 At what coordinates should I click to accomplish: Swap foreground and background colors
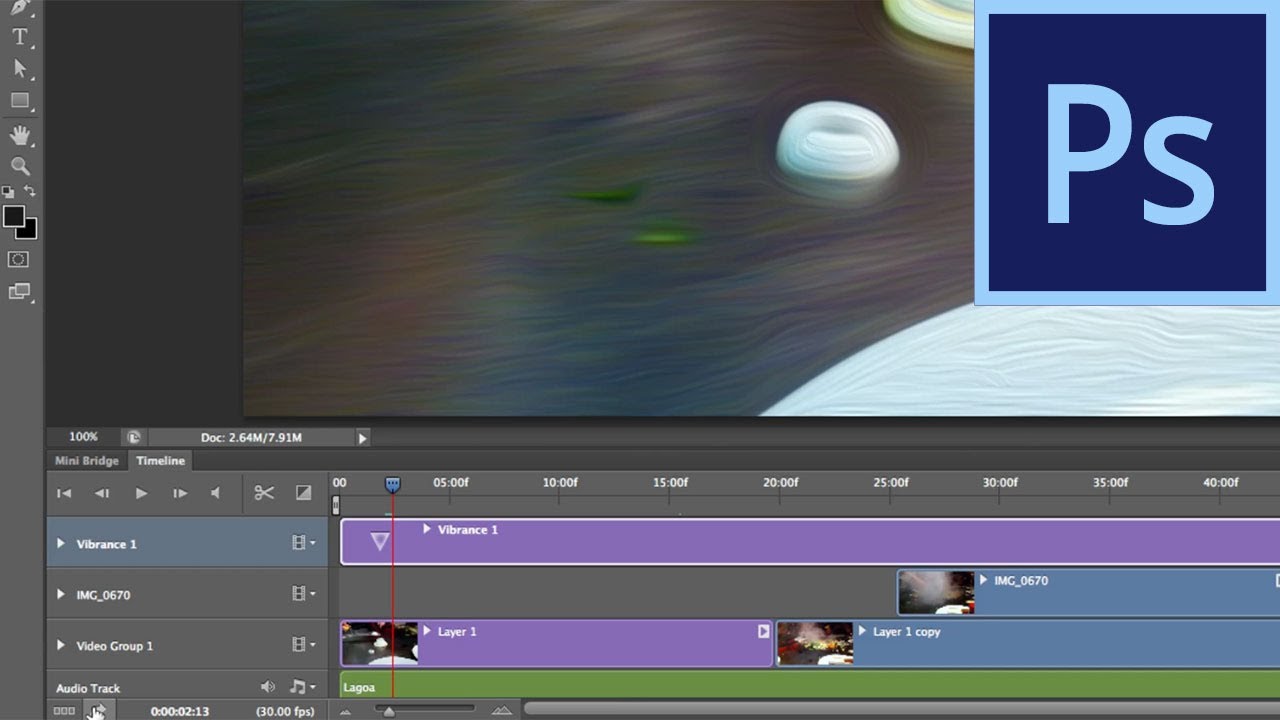(30, 191)
